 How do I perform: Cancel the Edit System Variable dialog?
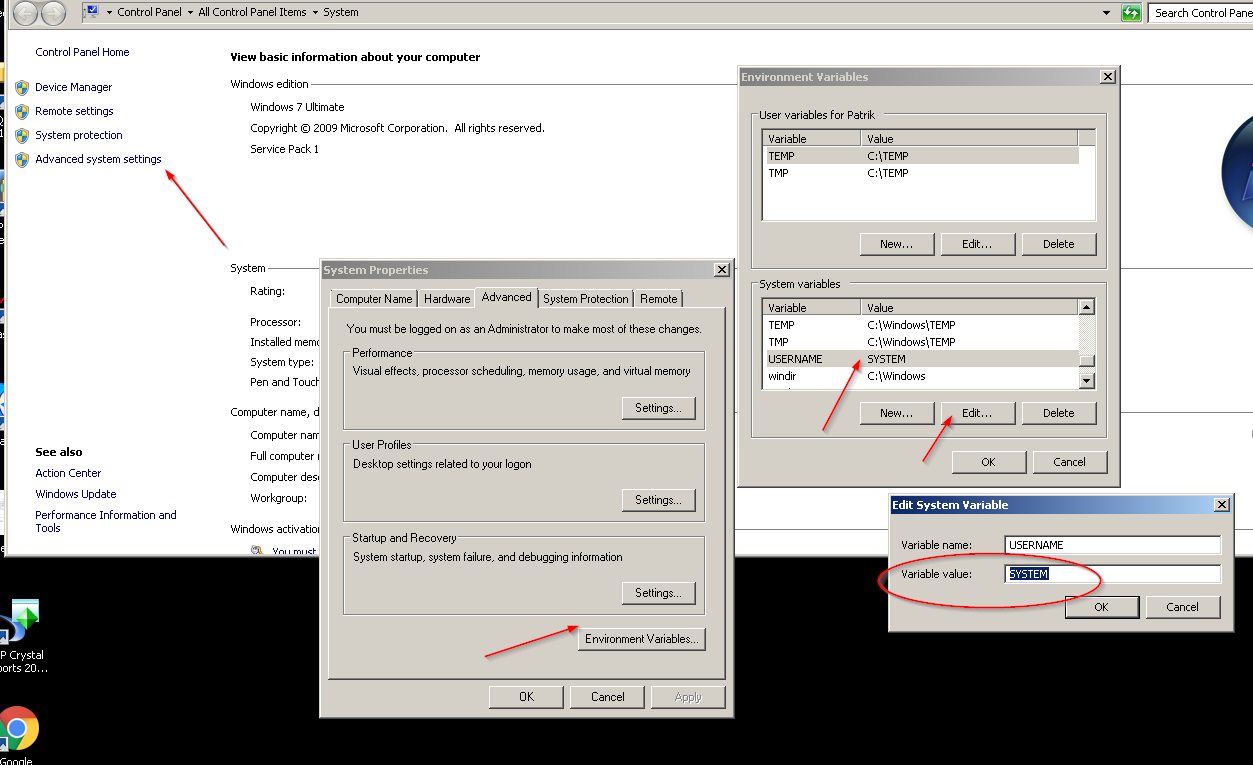[1182, 607]
